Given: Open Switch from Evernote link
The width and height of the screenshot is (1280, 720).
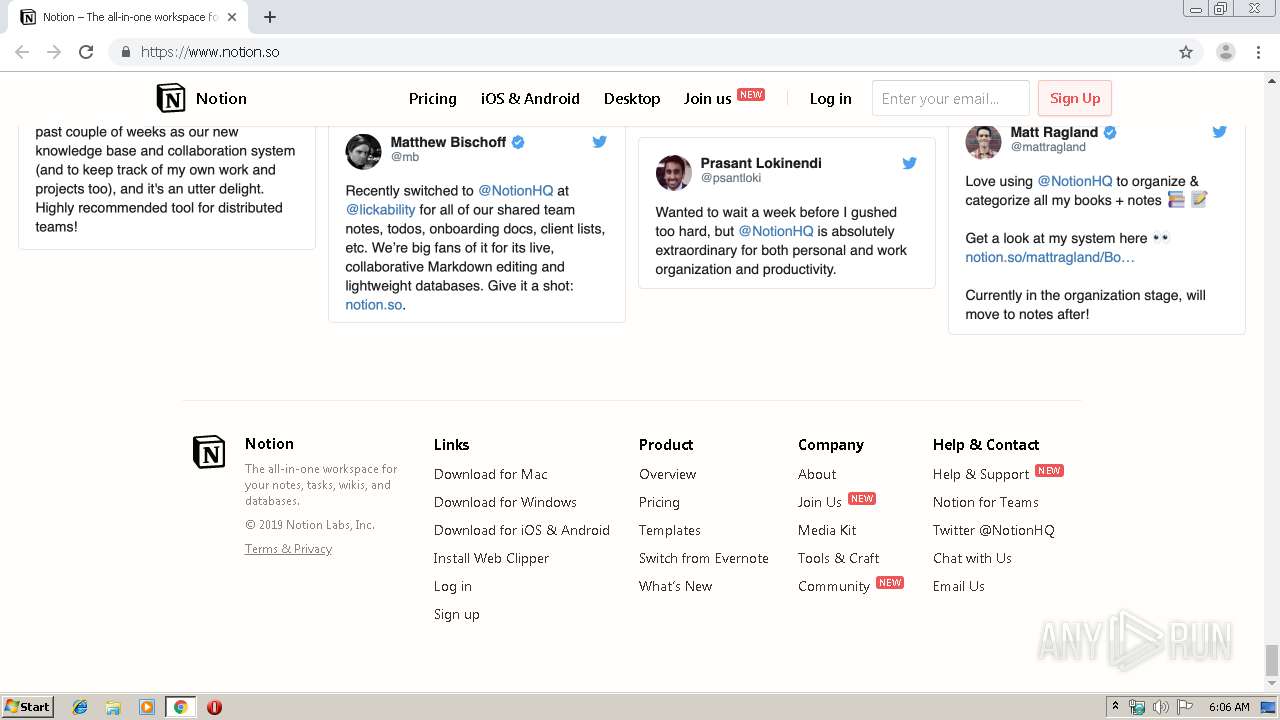Looking at the screenshot, I should coord(704,558).
